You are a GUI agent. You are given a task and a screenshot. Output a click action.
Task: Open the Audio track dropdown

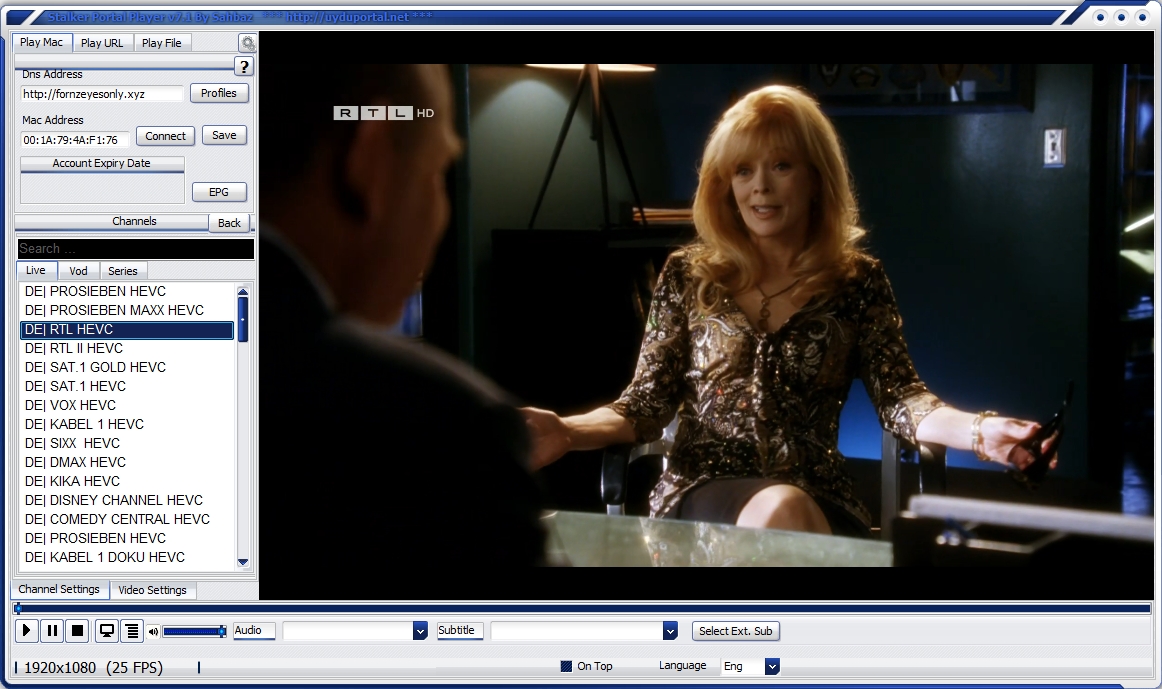pos(420,631)
